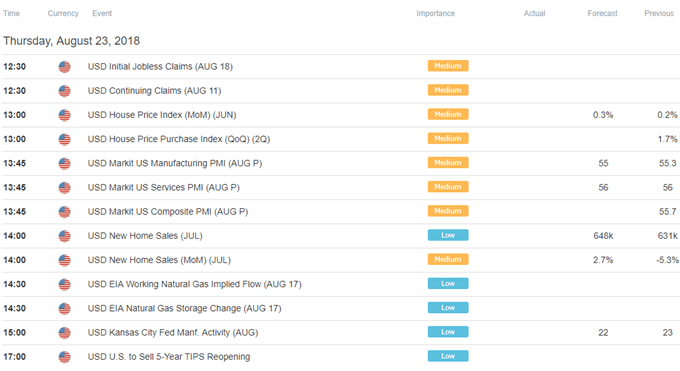This screenshot has width=680, height=371.
Task: Open USD Kansas City Fed Manf. Activity (AUG)
Action: point(173,333)
